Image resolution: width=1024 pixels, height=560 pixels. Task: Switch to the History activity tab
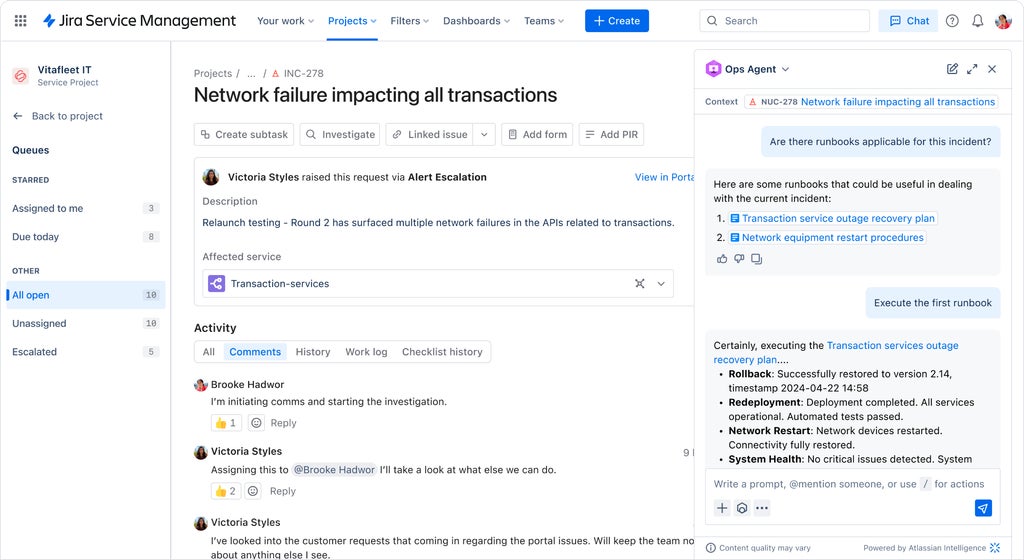point(313,352)
